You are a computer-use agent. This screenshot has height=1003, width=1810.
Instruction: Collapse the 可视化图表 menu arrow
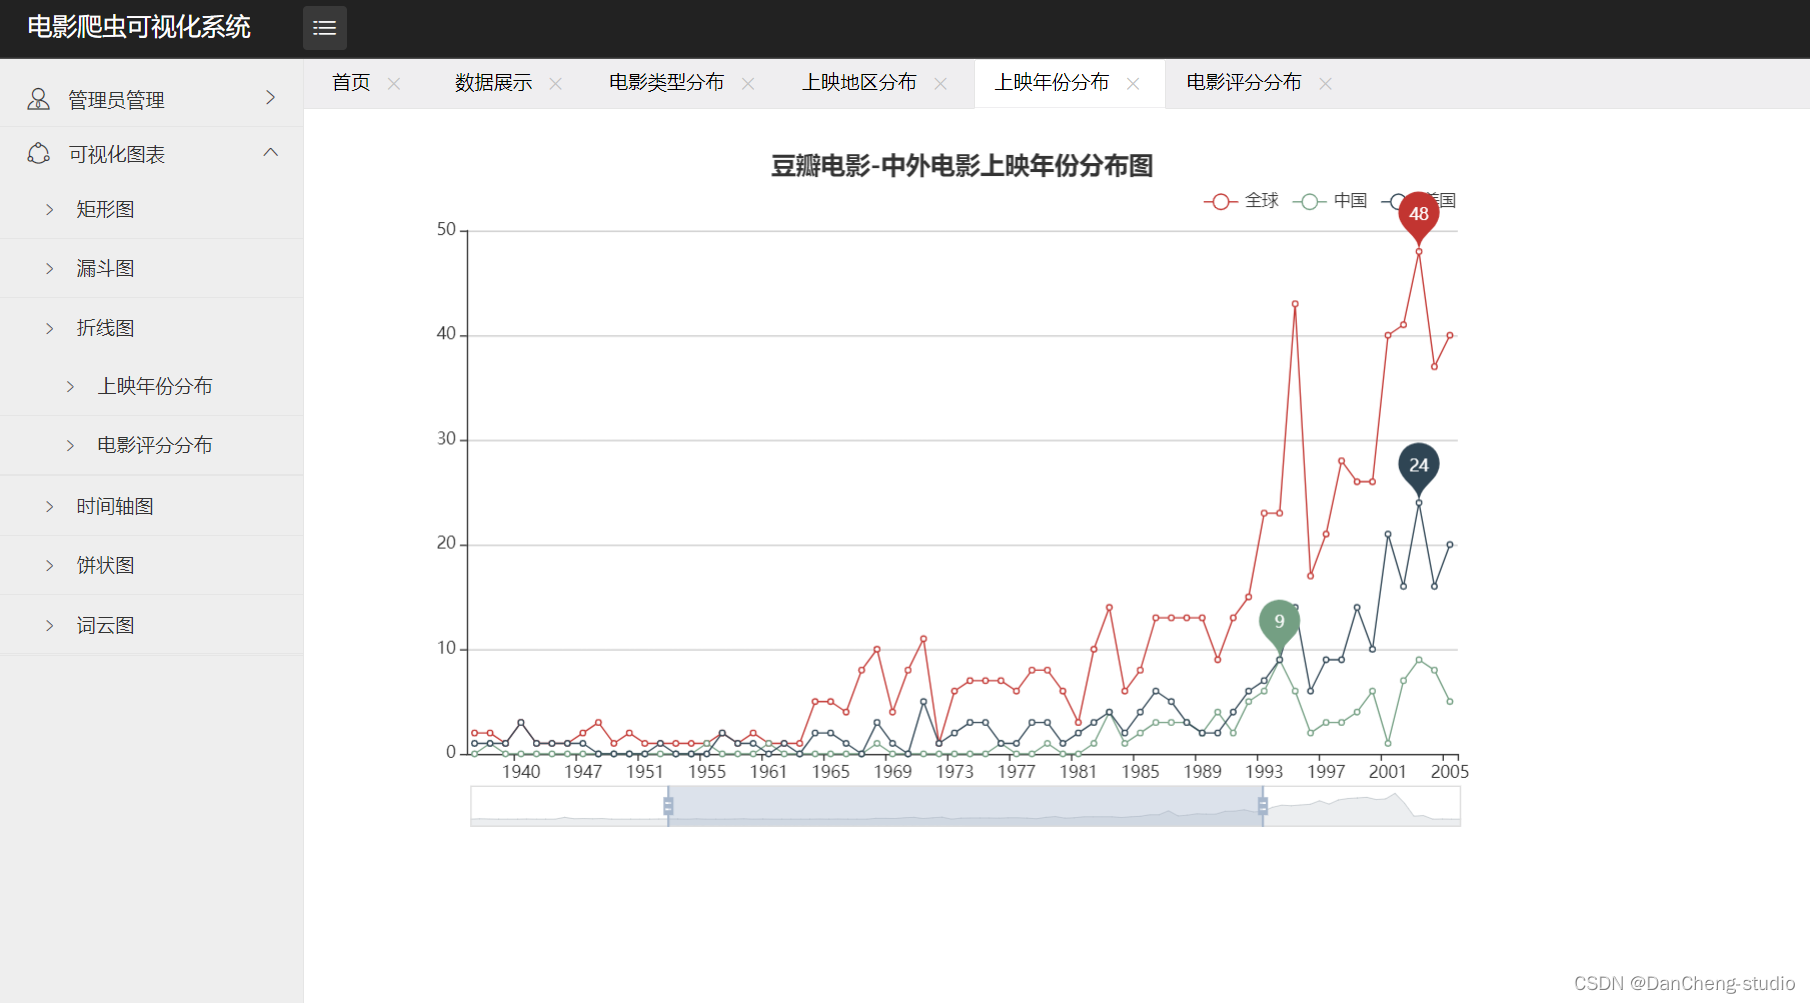270,152
